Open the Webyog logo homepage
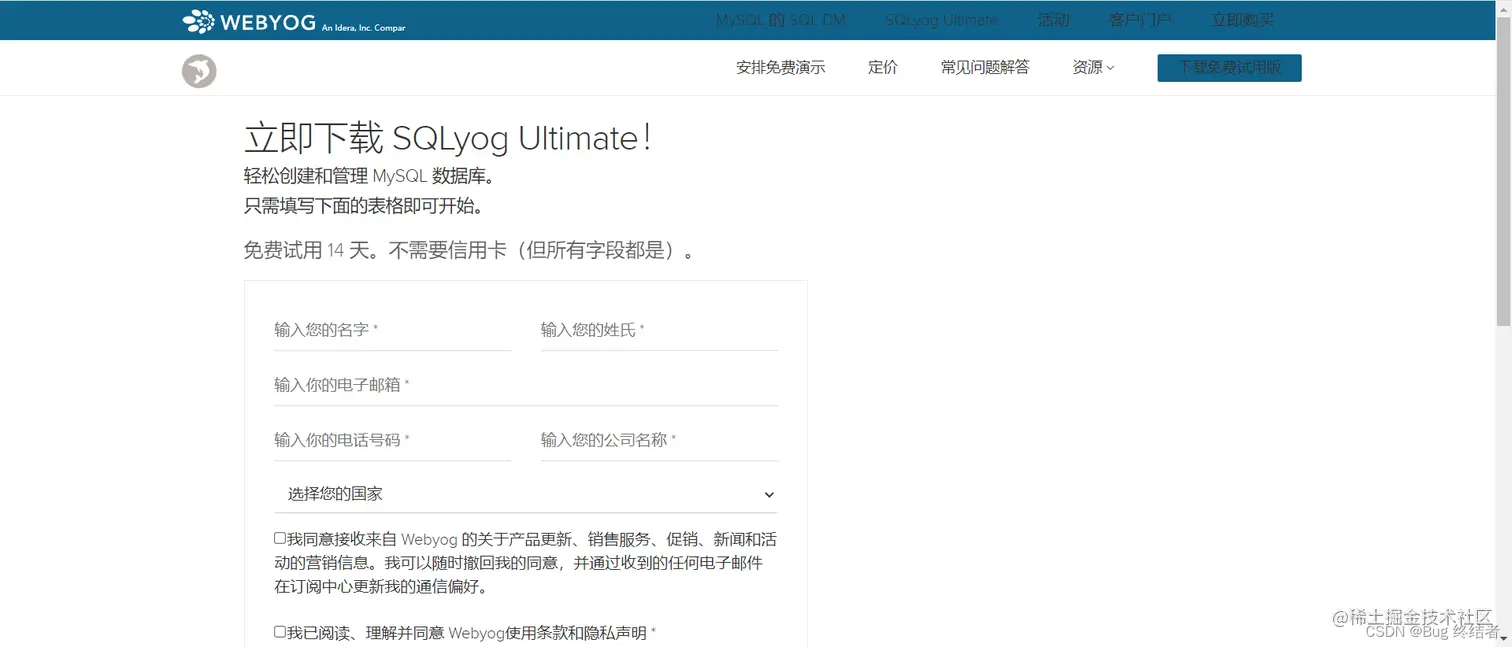This screenshot has width=1512, height=647. [294, 21]
